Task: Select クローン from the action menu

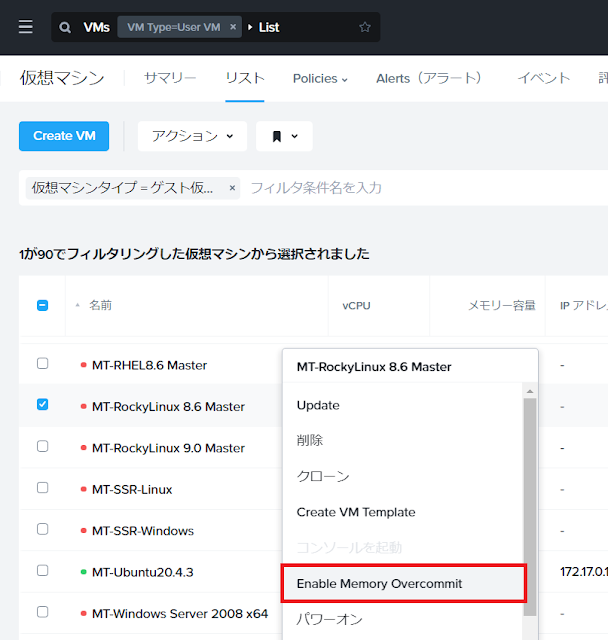Action: pyautogui.click(x=323, y=476)
